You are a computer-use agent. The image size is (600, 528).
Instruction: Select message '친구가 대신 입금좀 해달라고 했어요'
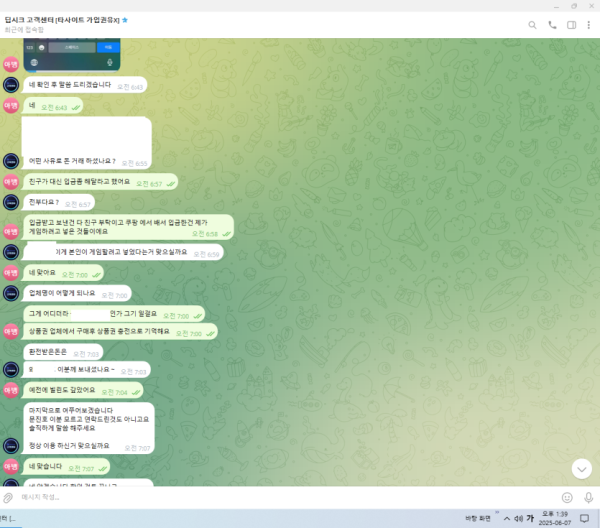(101, 182)
